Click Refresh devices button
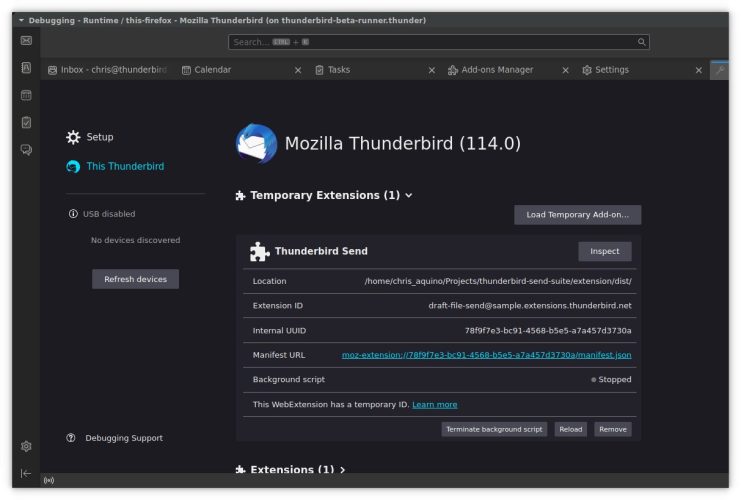 tap(136, 279)
